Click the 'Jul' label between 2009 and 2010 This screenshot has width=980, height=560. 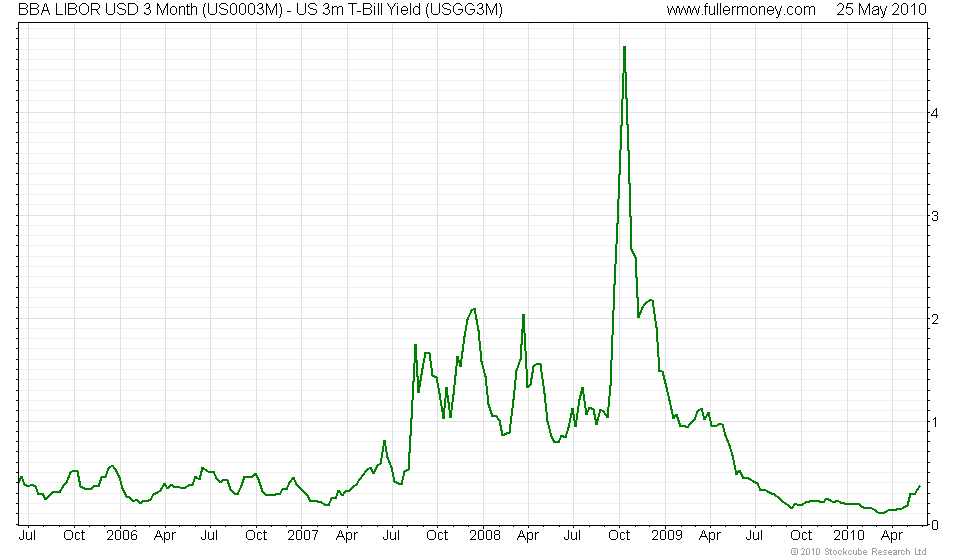754,536
